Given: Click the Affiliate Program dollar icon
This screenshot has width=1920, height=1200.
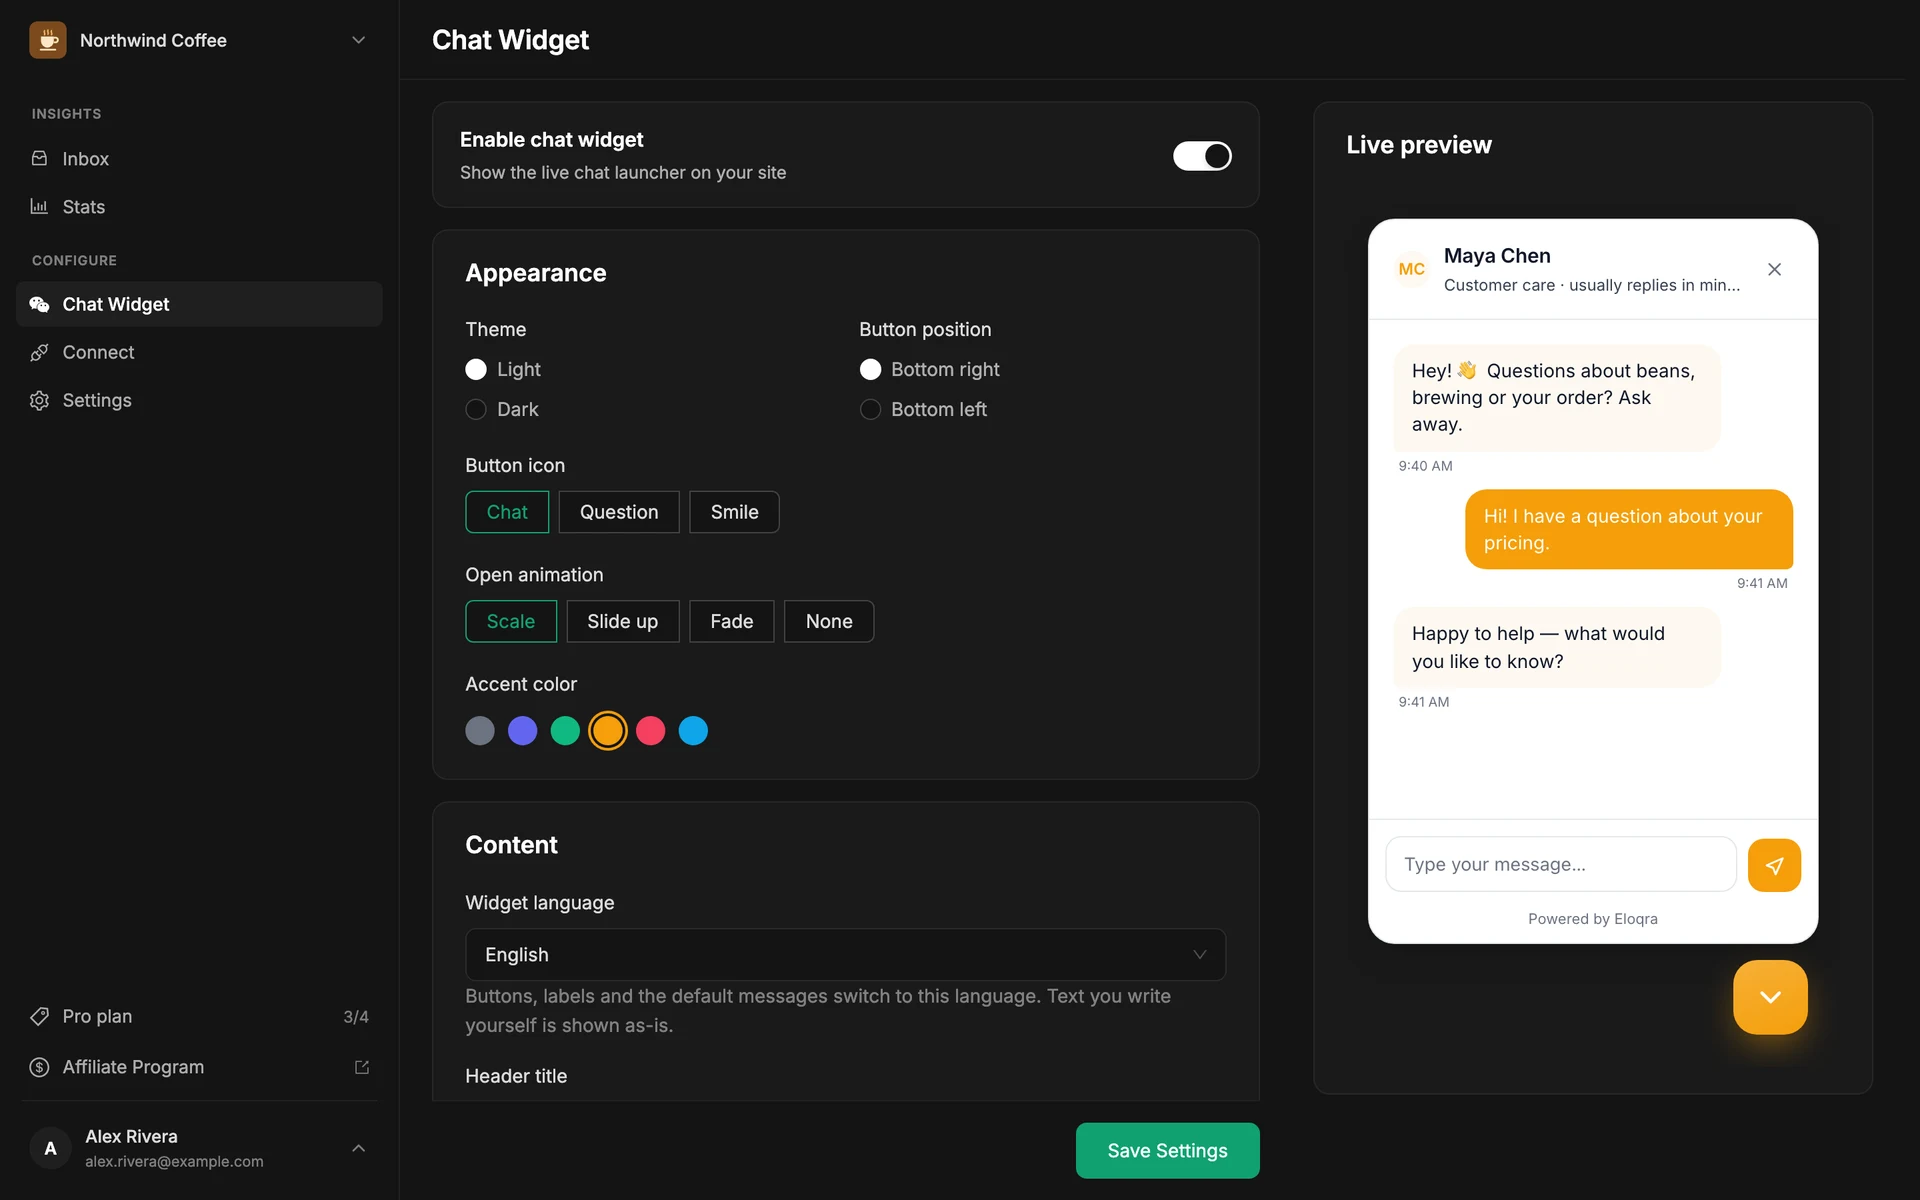Looking at the screenshot, I should [x=39, y=1067].
